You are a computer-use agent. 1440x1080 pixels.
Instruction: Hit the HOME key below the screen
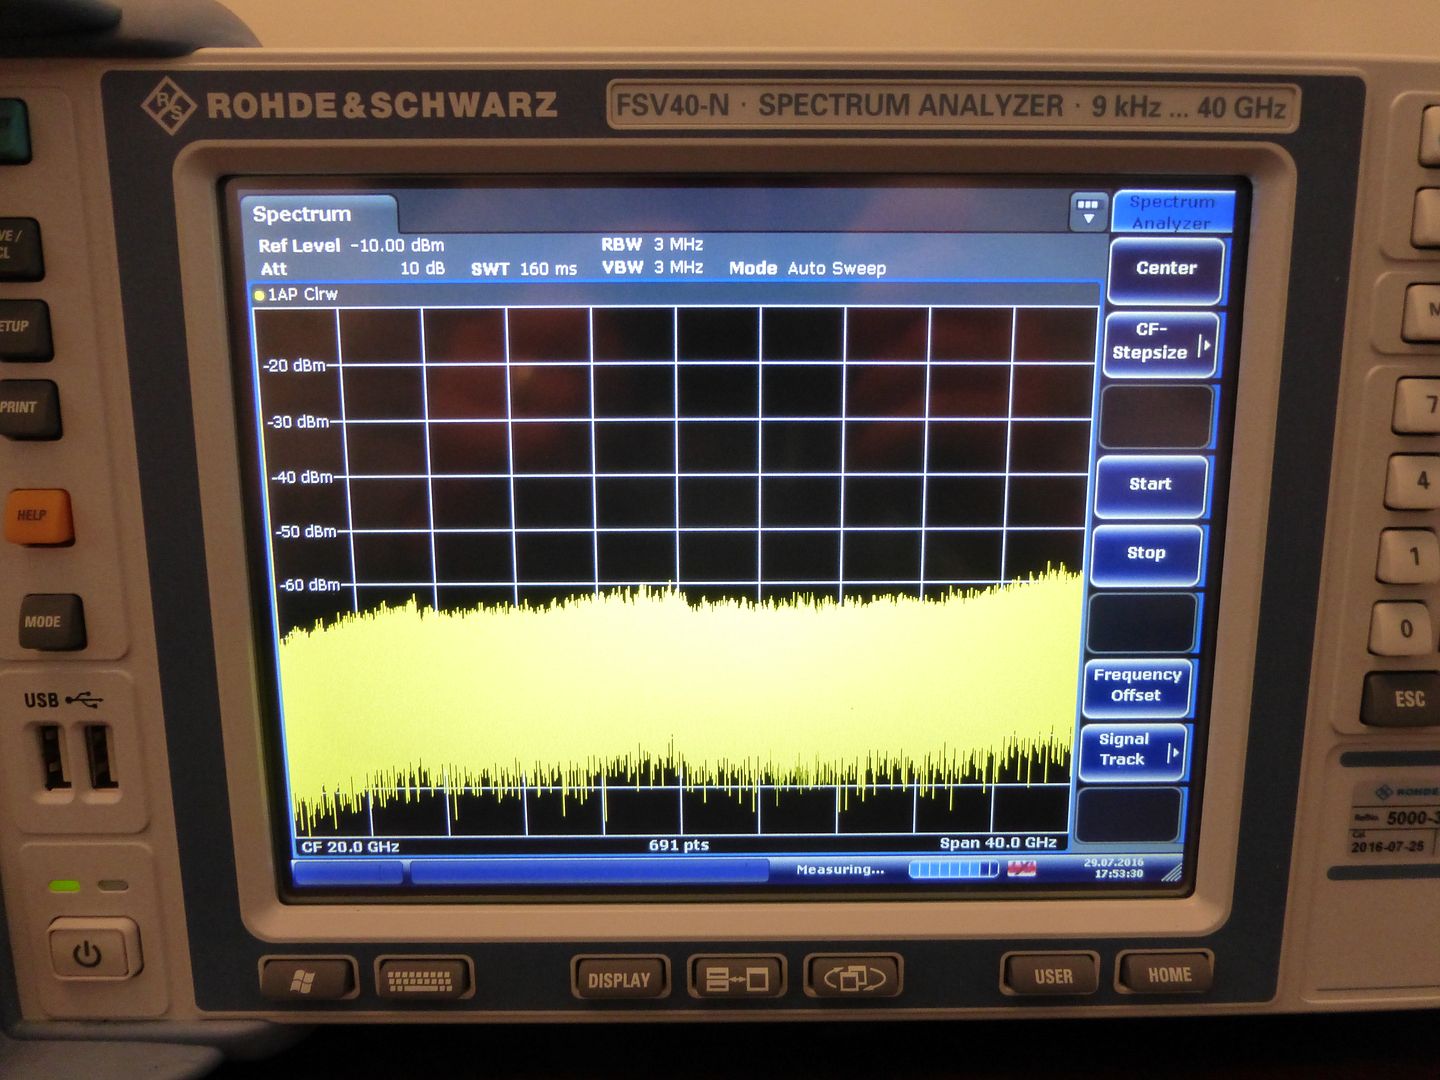[1166, 973]
